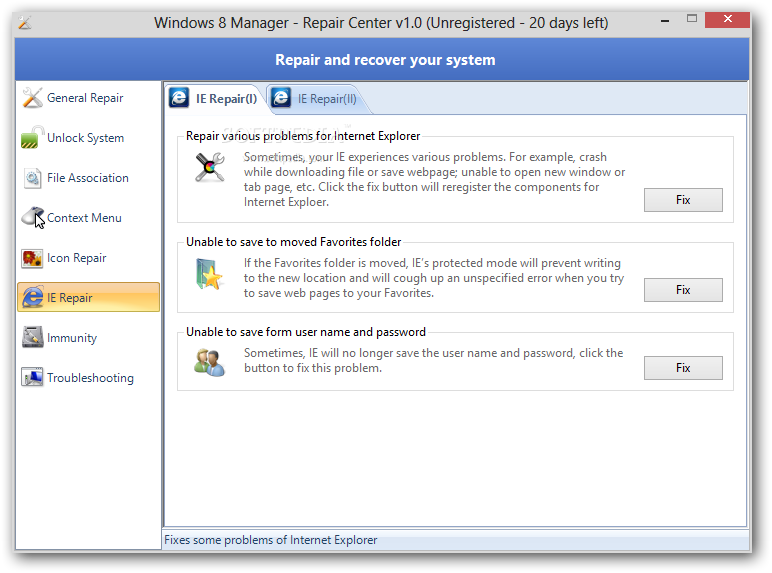Screen dimensions: 772x573
Task: Click the IE Repair sidebar Explorer icon
Action: [x=32, y=297]
